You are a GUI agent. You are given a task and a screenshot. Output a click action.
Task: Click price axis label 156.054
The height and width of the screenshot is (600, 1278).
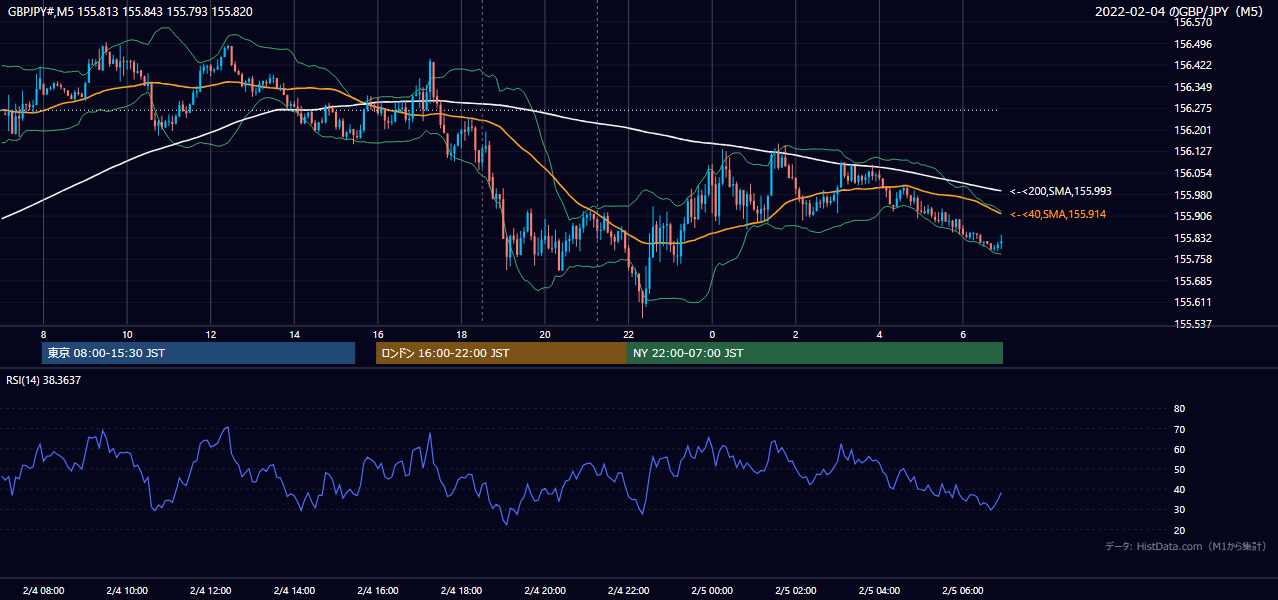1193,173
